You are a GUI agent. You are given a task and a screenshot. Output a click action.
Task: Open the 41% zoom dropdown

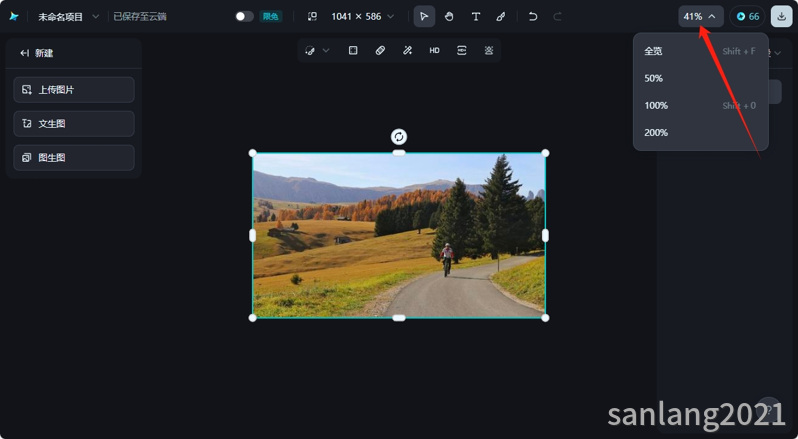click(699, 17)
